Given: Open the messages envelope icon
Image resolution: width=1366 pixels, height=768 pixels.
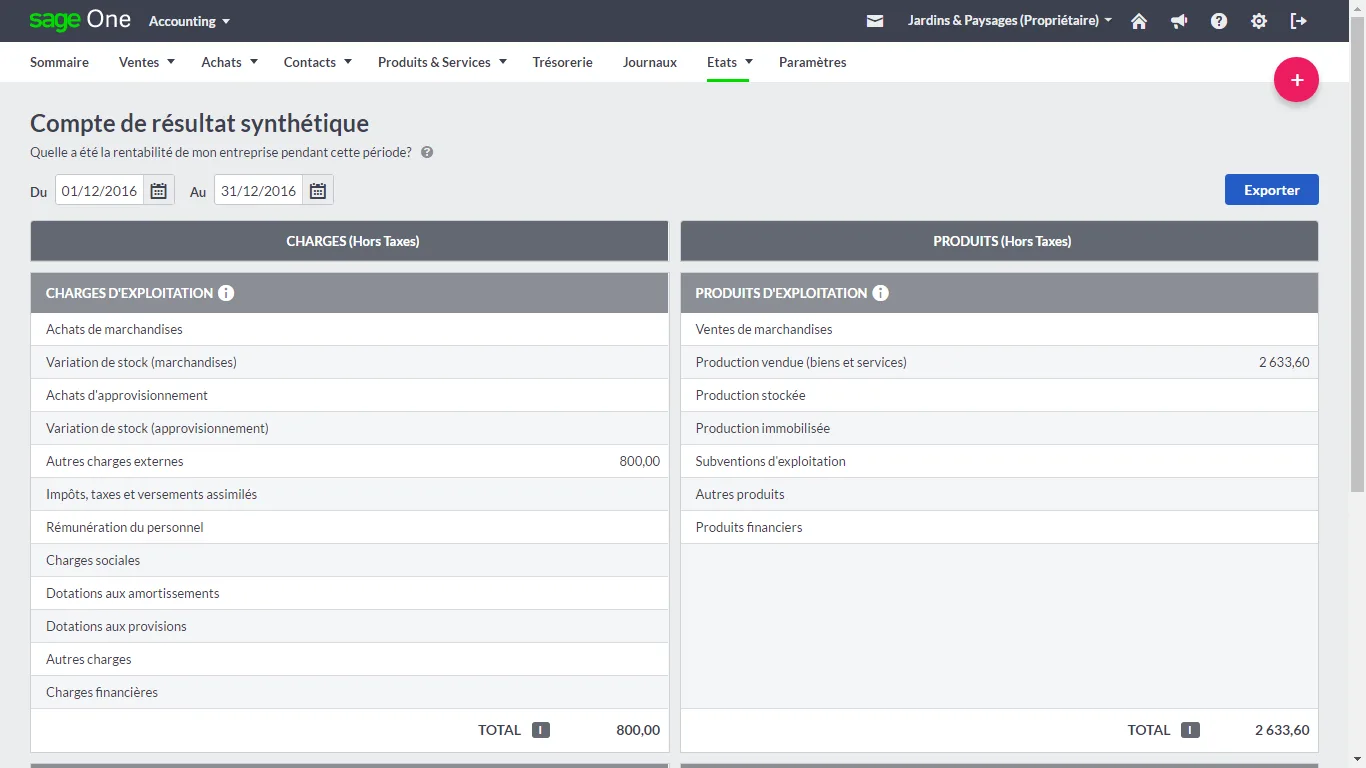Looking at the screenshot, I should pos(875,21).
